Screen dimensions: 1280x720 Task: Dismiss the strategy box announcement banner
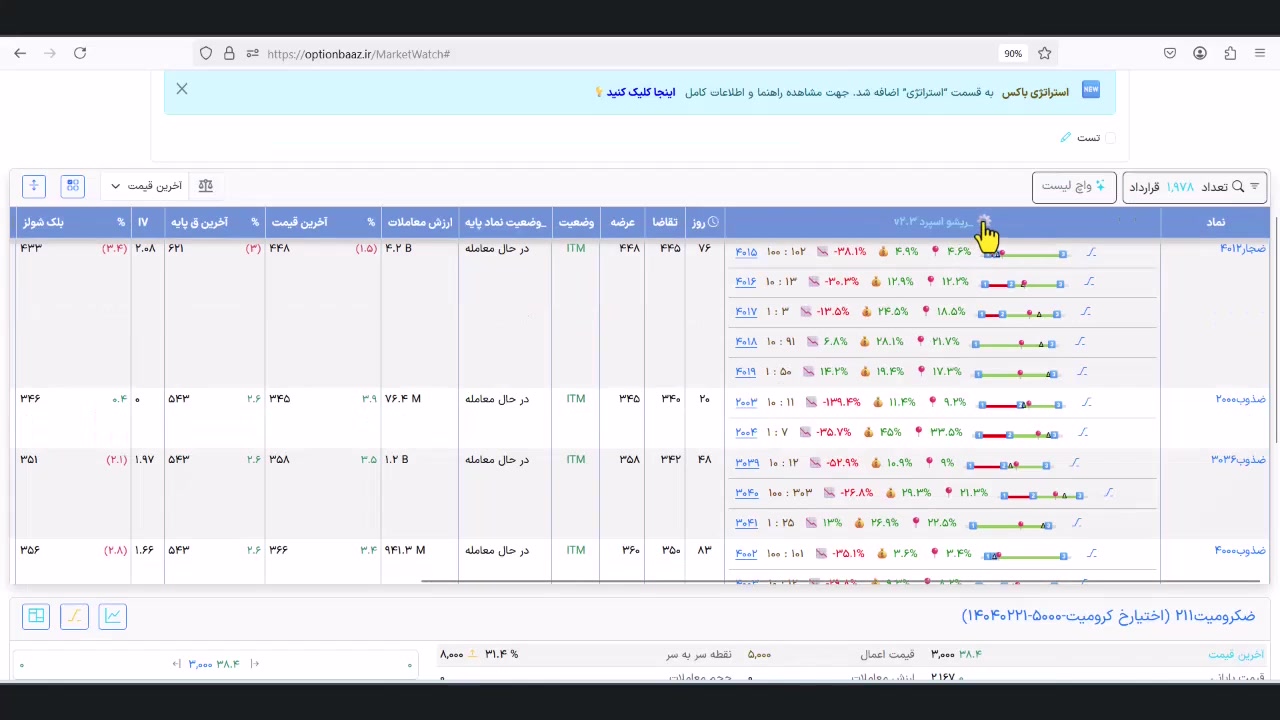[x=182, y=89]
